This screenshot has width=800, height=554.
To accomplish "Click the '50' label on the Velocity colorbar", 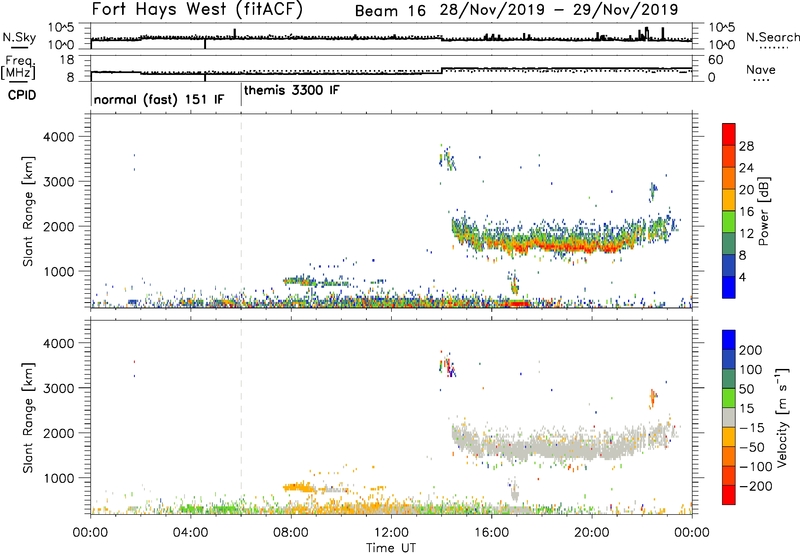I will tap(746, 389).
